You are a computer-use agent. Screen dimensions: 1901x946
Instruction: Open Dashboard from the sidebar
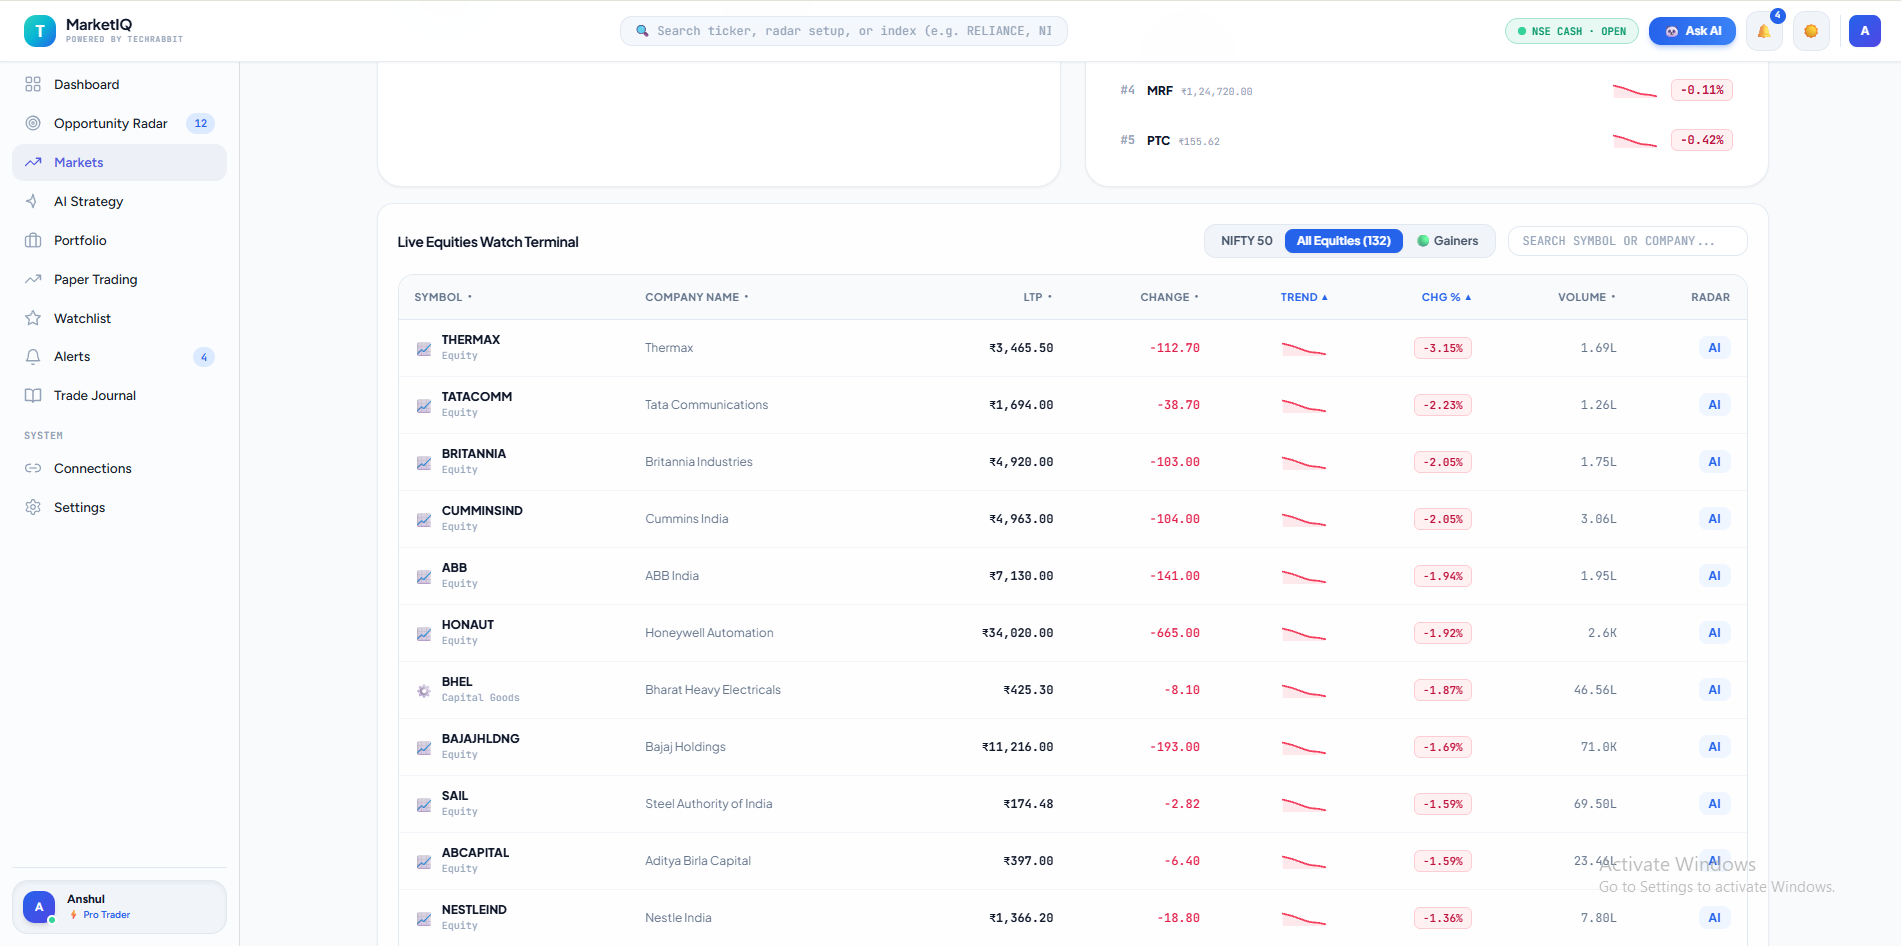119,85
